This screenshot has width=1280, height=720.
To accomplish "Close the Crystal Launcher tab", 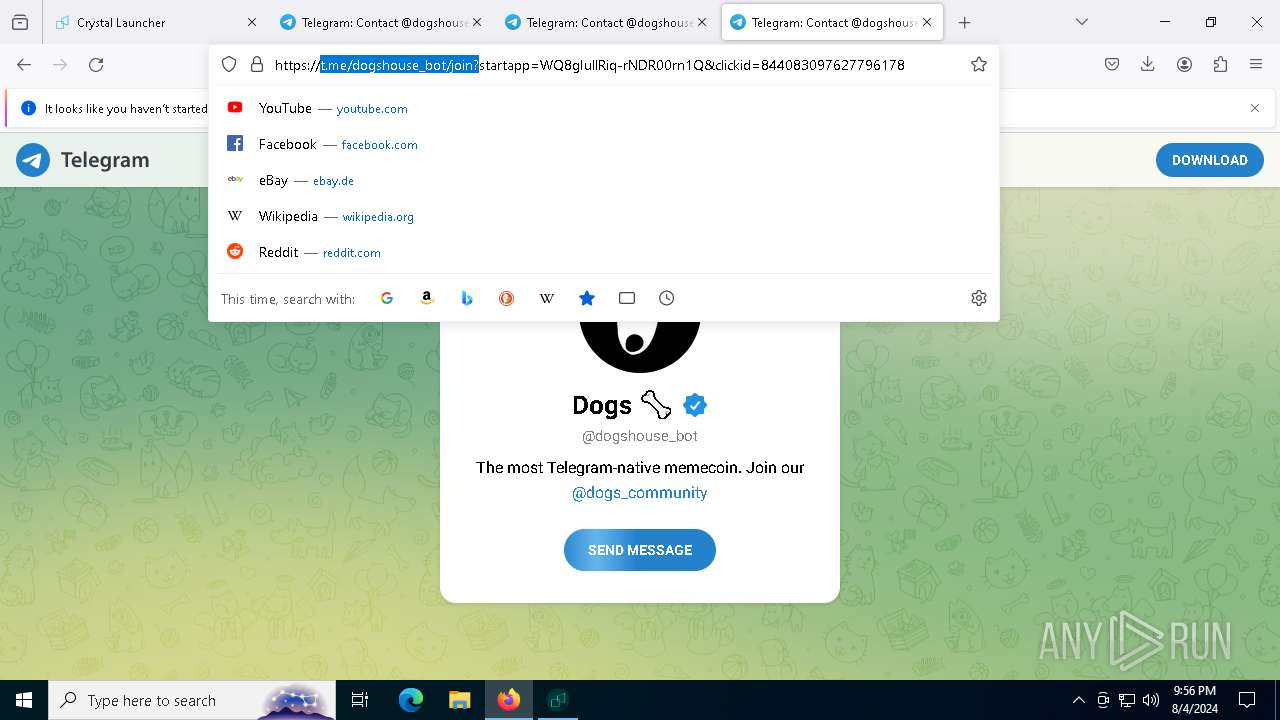I will (x=251, y=22).
